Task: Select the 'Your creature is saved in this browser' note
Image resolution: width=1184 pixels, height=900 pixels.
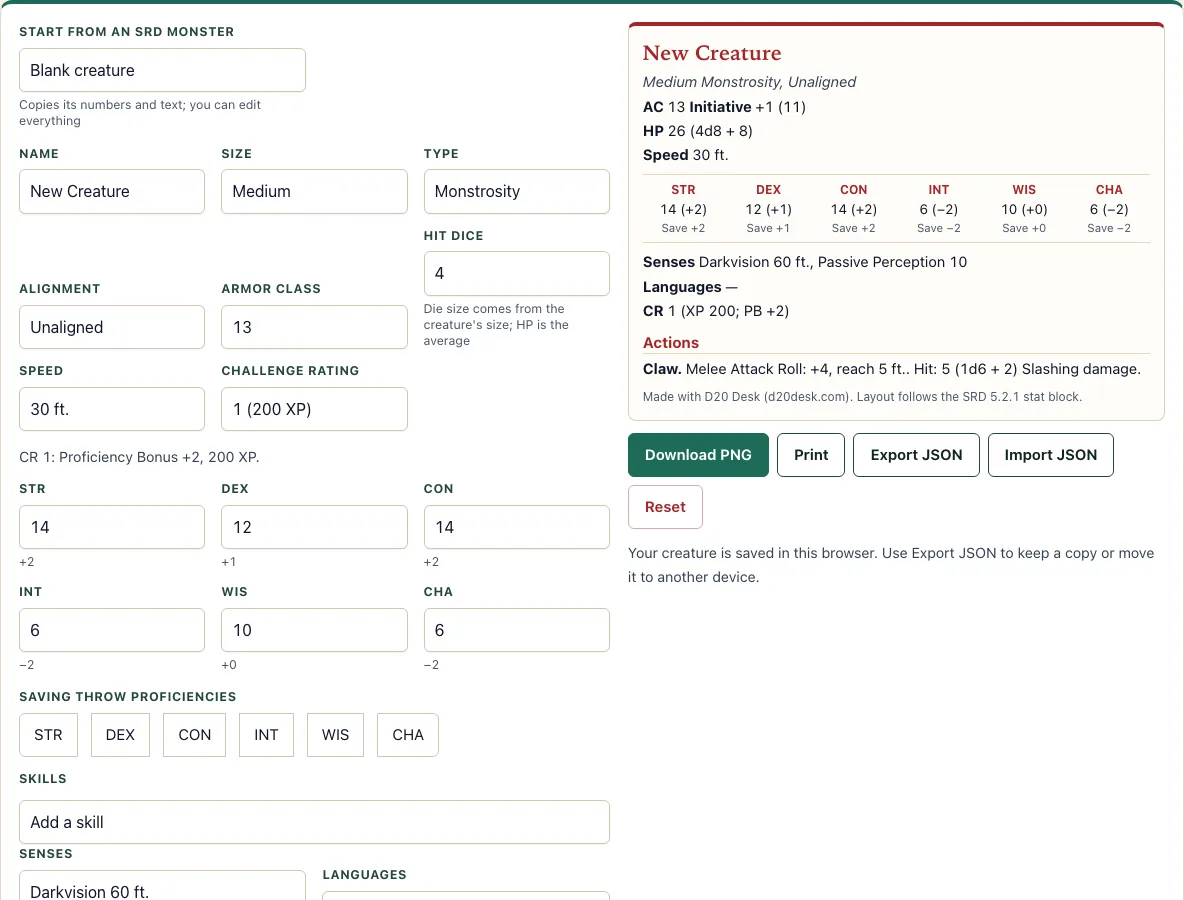Action: (x=891, y=565)
